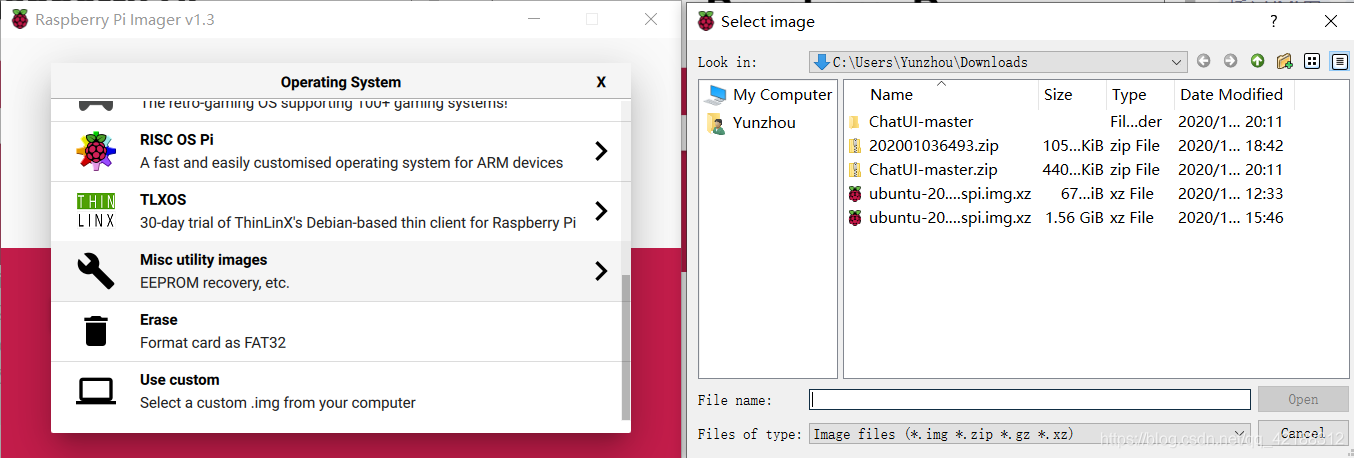Click the ChatUI-master folder icon
1354x458 pixels.
point(855,122)
